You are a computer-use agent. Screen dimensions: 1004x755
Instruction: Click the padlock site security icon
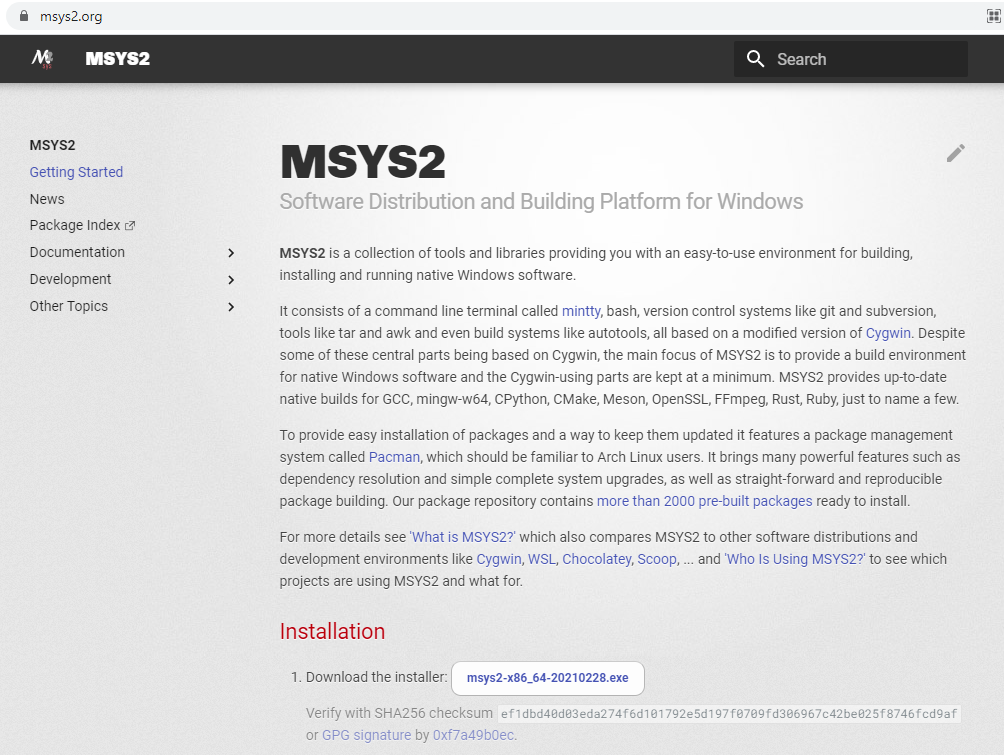[24, 16]
